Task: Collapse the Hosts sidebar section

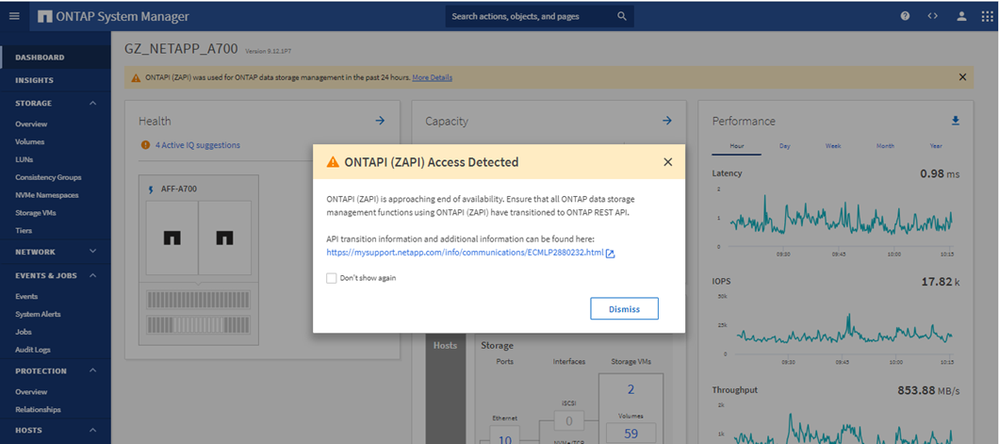Action: (x=93, y=429)
